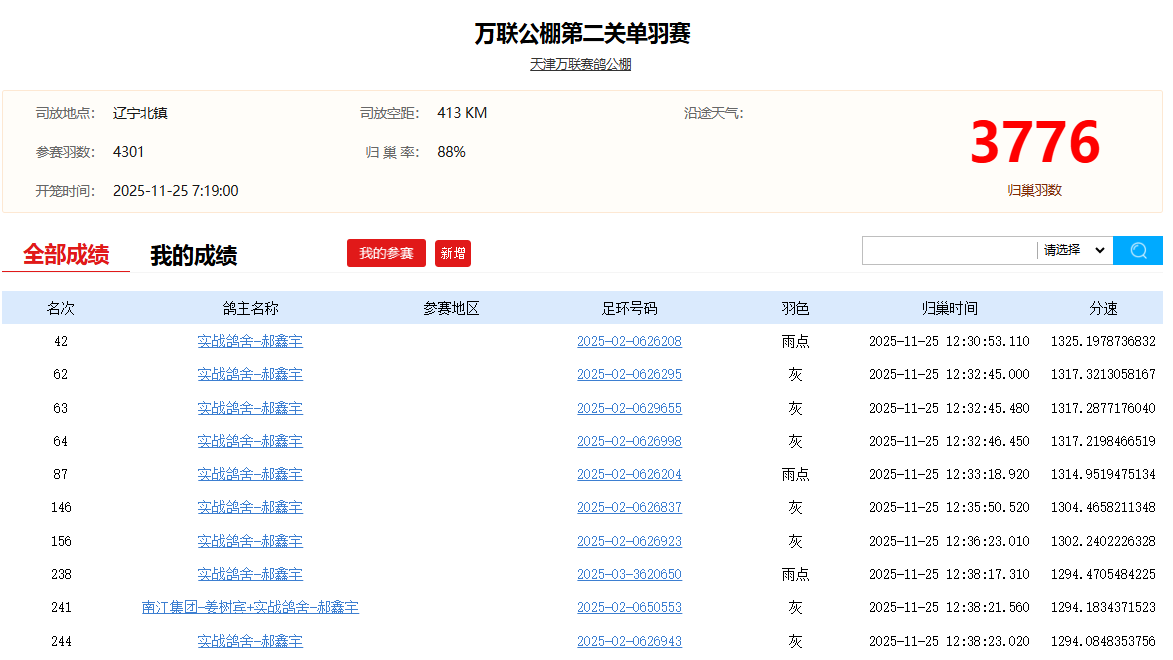Open ring number 2025-02-0626837

[629, 507]
